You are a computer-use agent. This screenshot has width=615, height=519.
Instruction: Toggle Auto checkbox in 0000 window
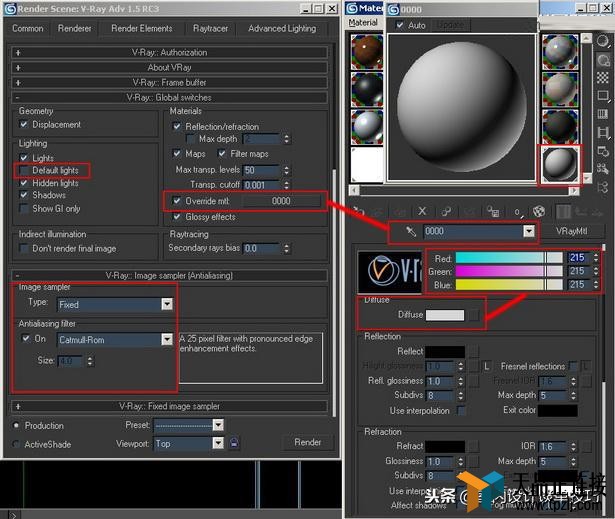[399, 25]
